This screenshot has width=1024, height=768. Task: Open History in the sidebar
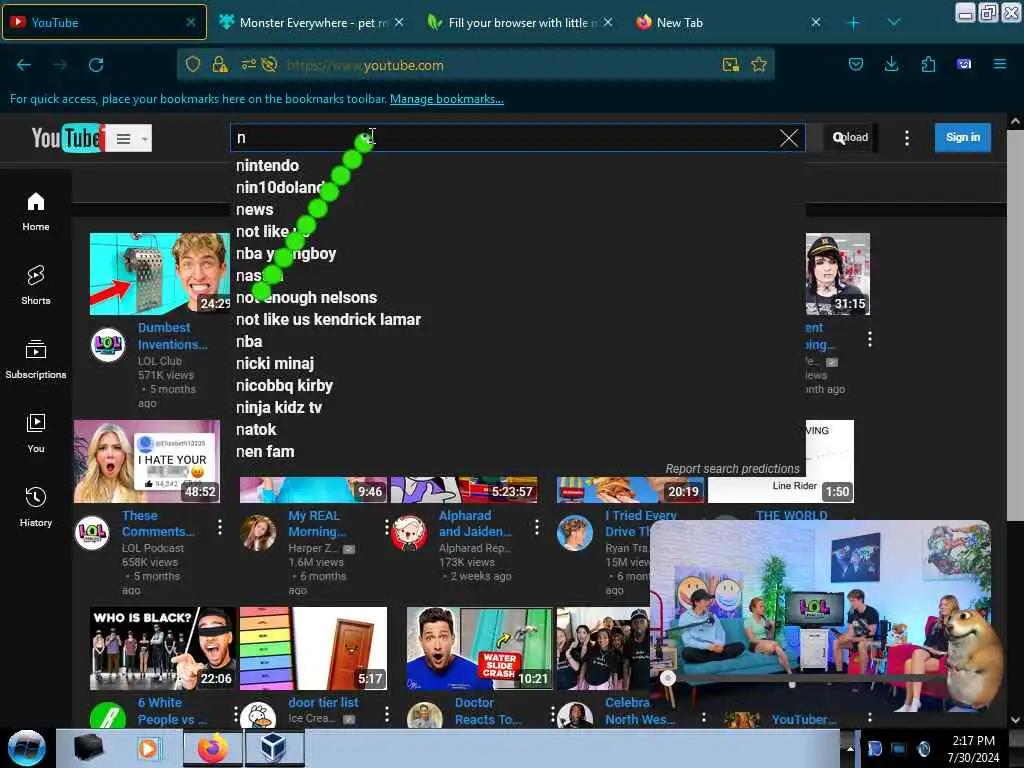36,507
